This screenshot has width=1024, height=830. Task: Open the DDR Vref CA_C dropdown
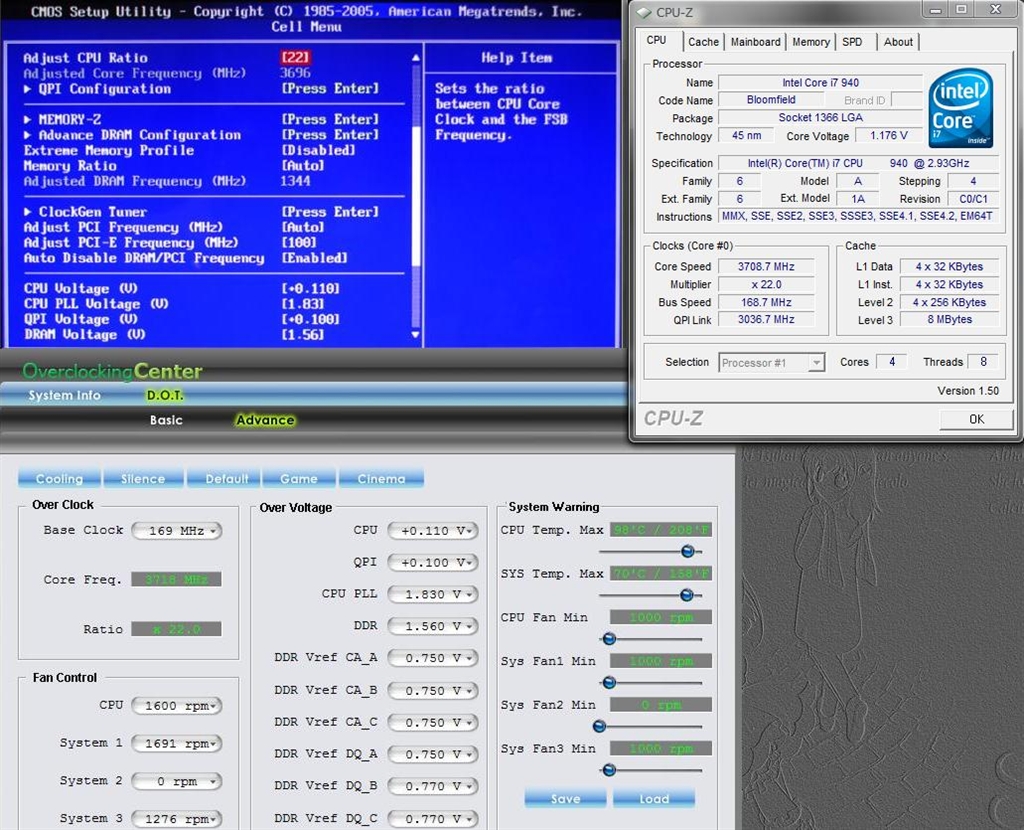433,723
